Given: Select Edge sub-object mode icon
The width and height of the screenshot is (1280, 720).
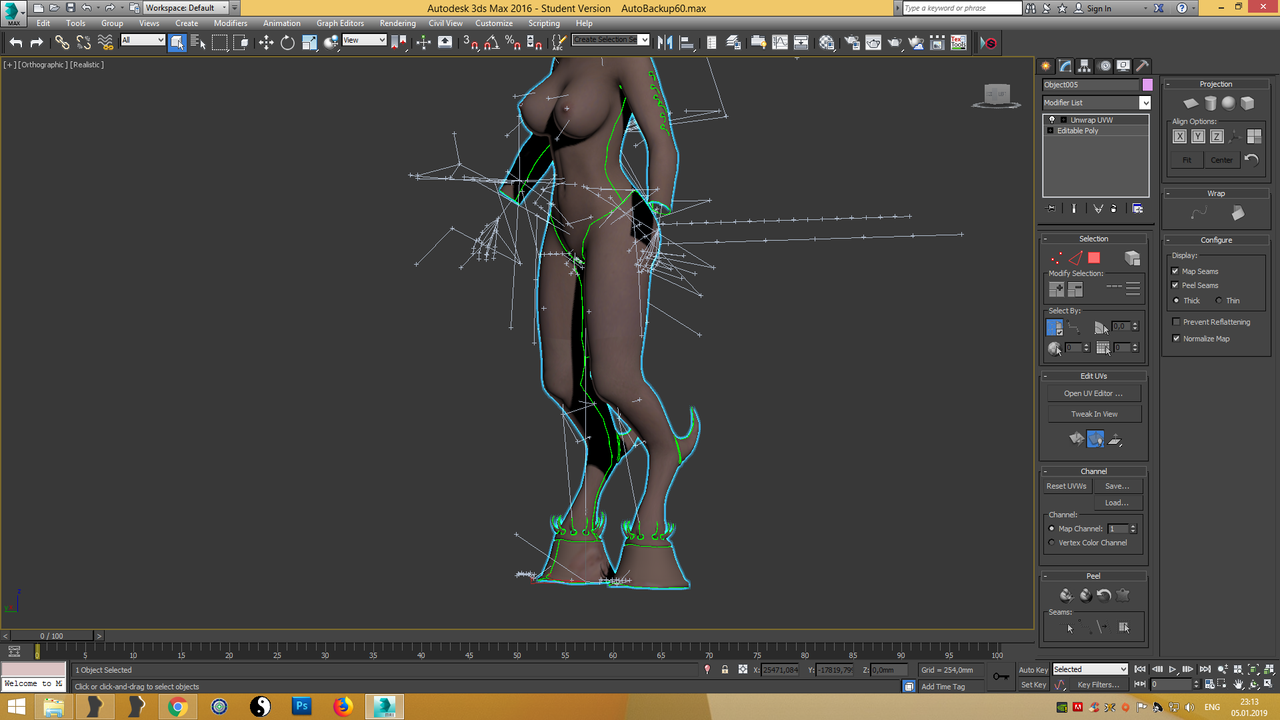Looking at the screenshot, I should point(1076,258).
